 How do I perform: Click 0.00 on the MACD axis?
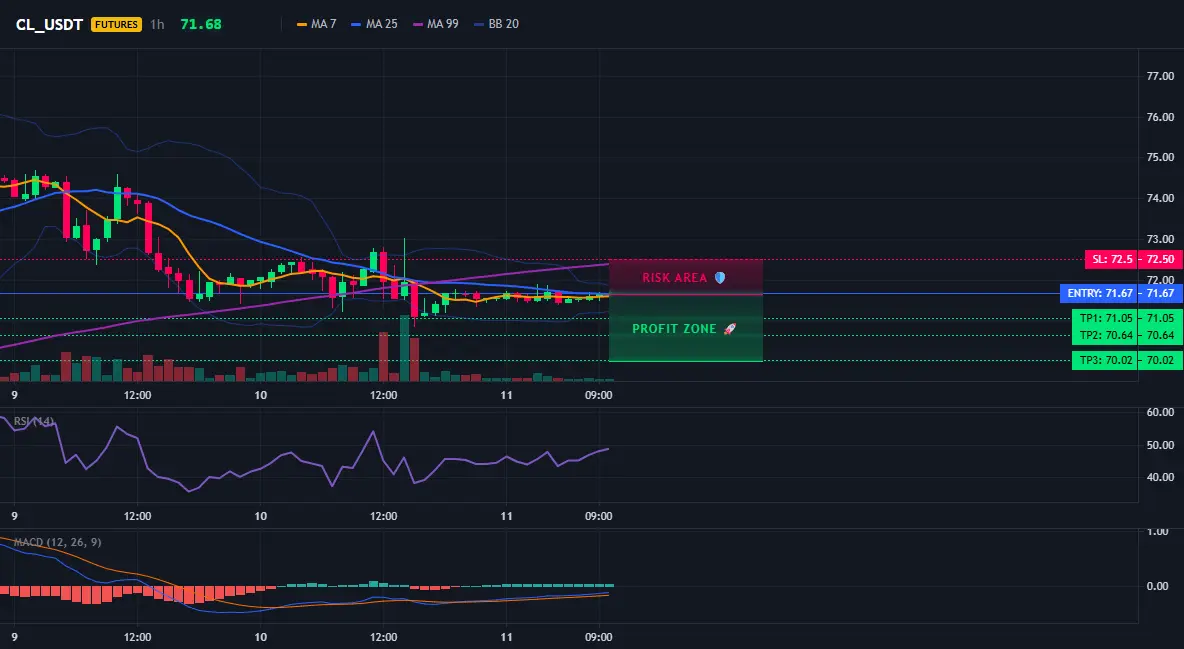[x=1158, y=586]
